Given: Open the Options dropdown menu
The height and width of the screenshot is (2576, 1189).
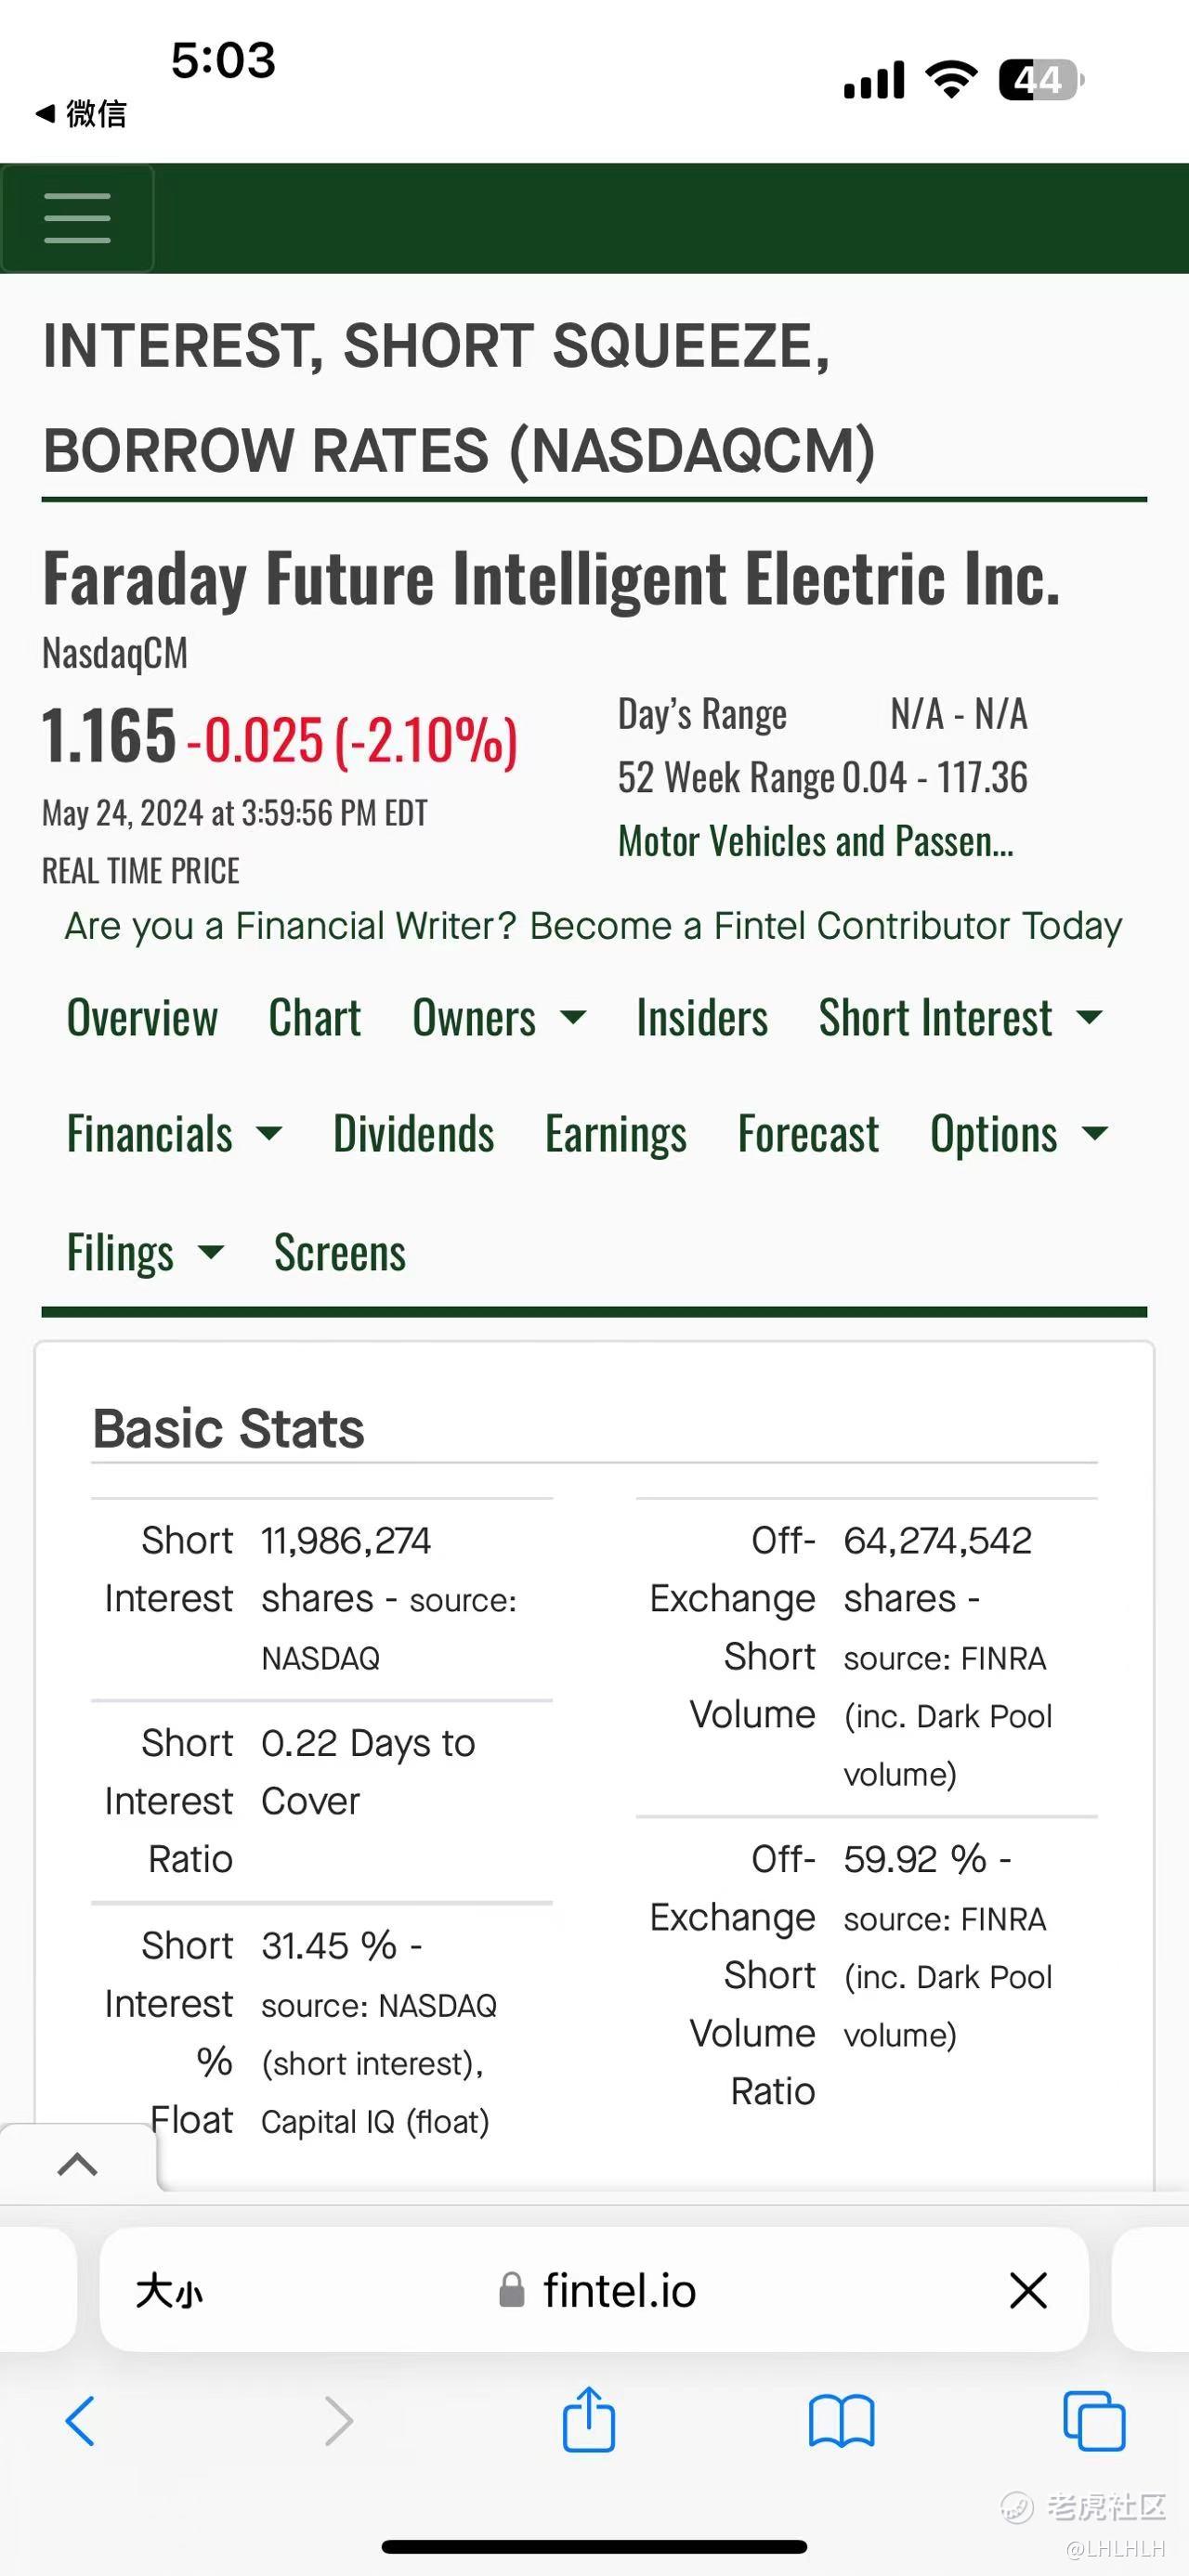Looking at the screenshot, I should [1018, 1134].
